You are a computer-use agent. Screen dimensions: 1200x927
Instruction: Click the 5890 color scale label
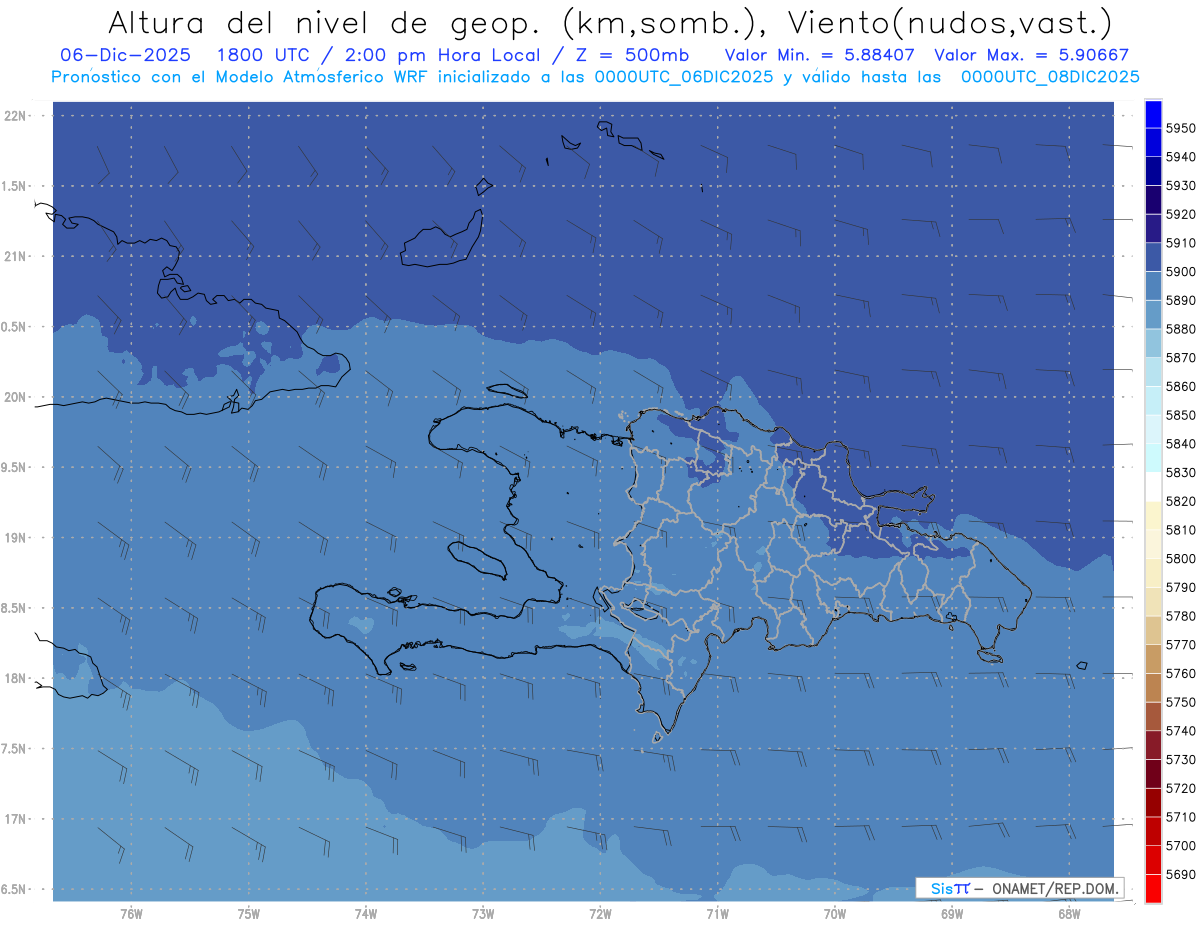click(1180, 300)
